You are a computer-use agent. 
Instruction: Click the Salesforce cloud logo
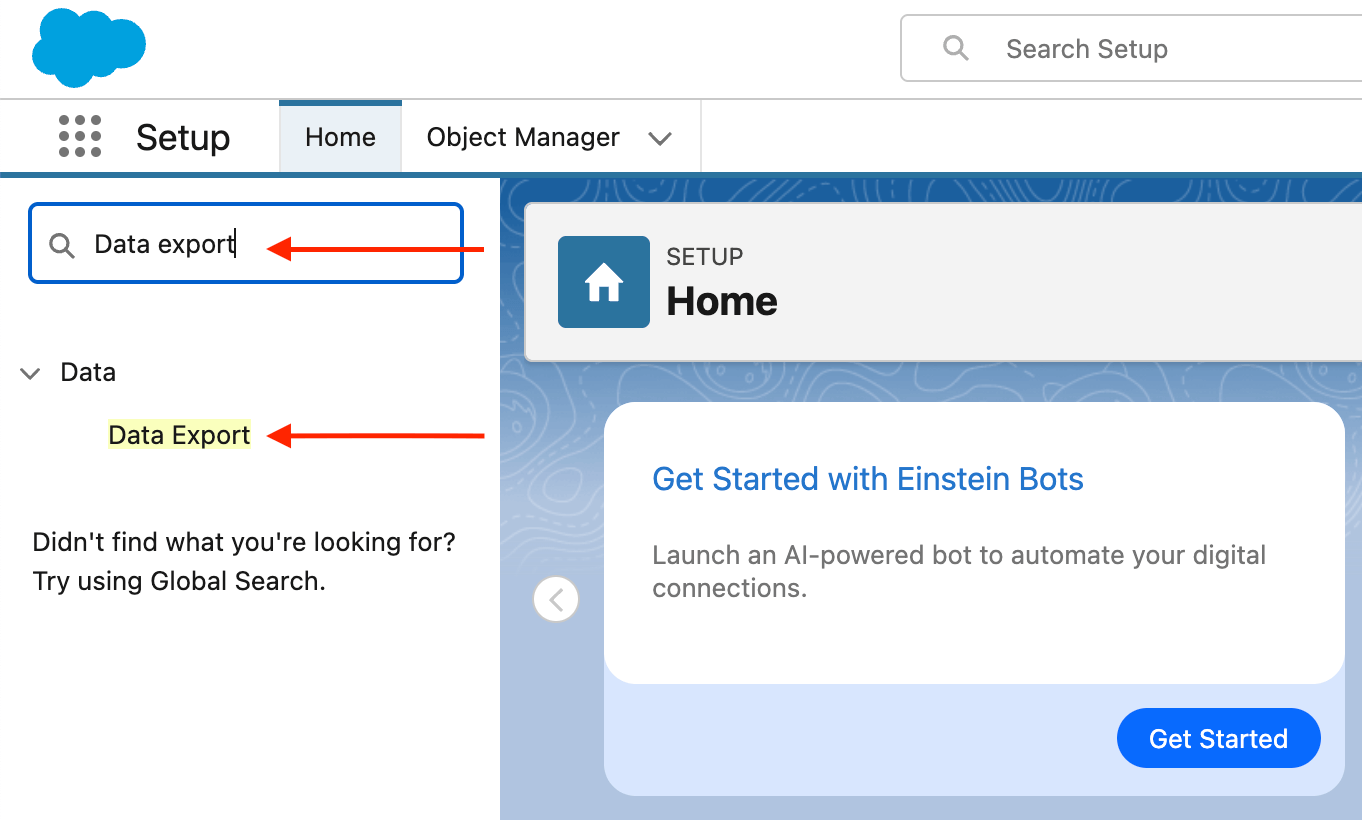[88, 47]
